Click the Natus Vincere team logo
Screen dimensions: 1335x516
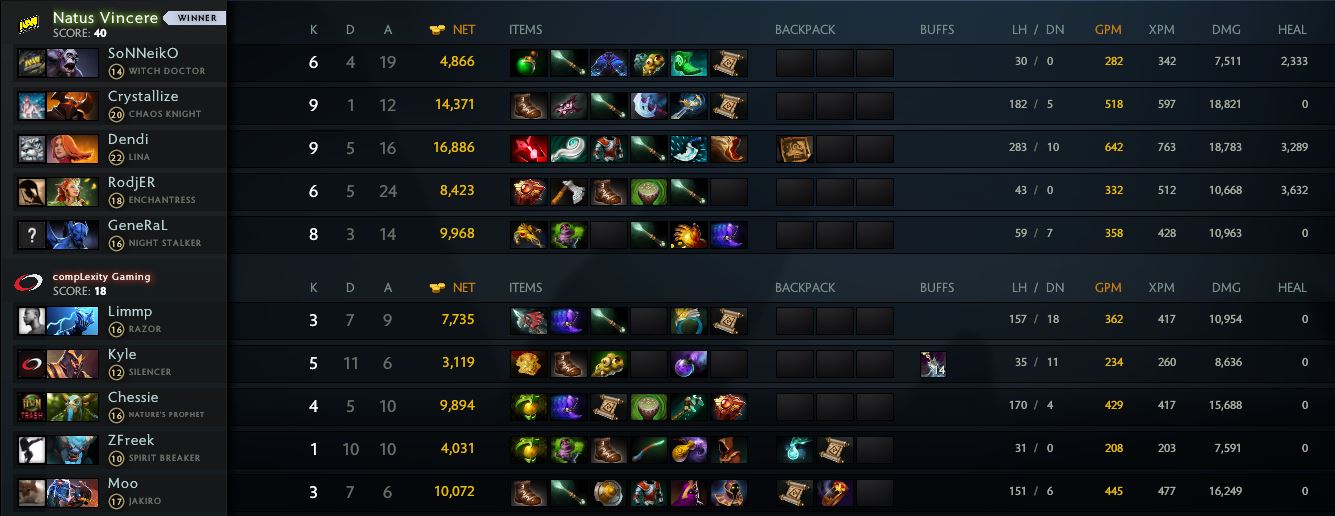click(28, 24)
